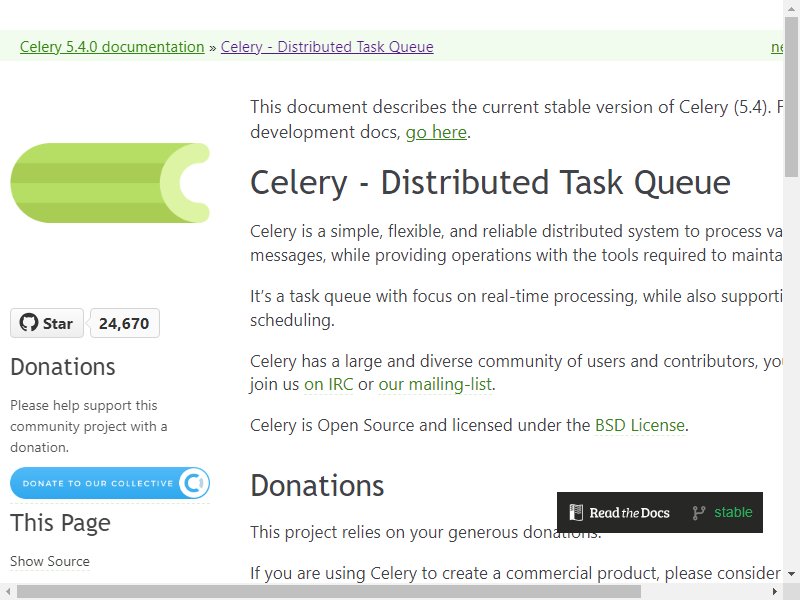Open the 'our mailing-list' link

coord(435,384)
